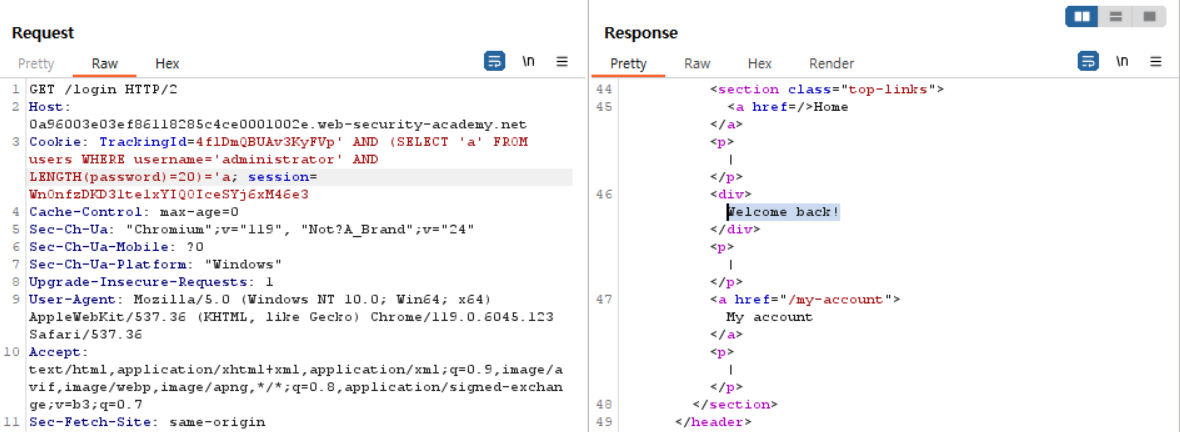
Task: Click the Cache-Control header line
Action: (134, 211)
